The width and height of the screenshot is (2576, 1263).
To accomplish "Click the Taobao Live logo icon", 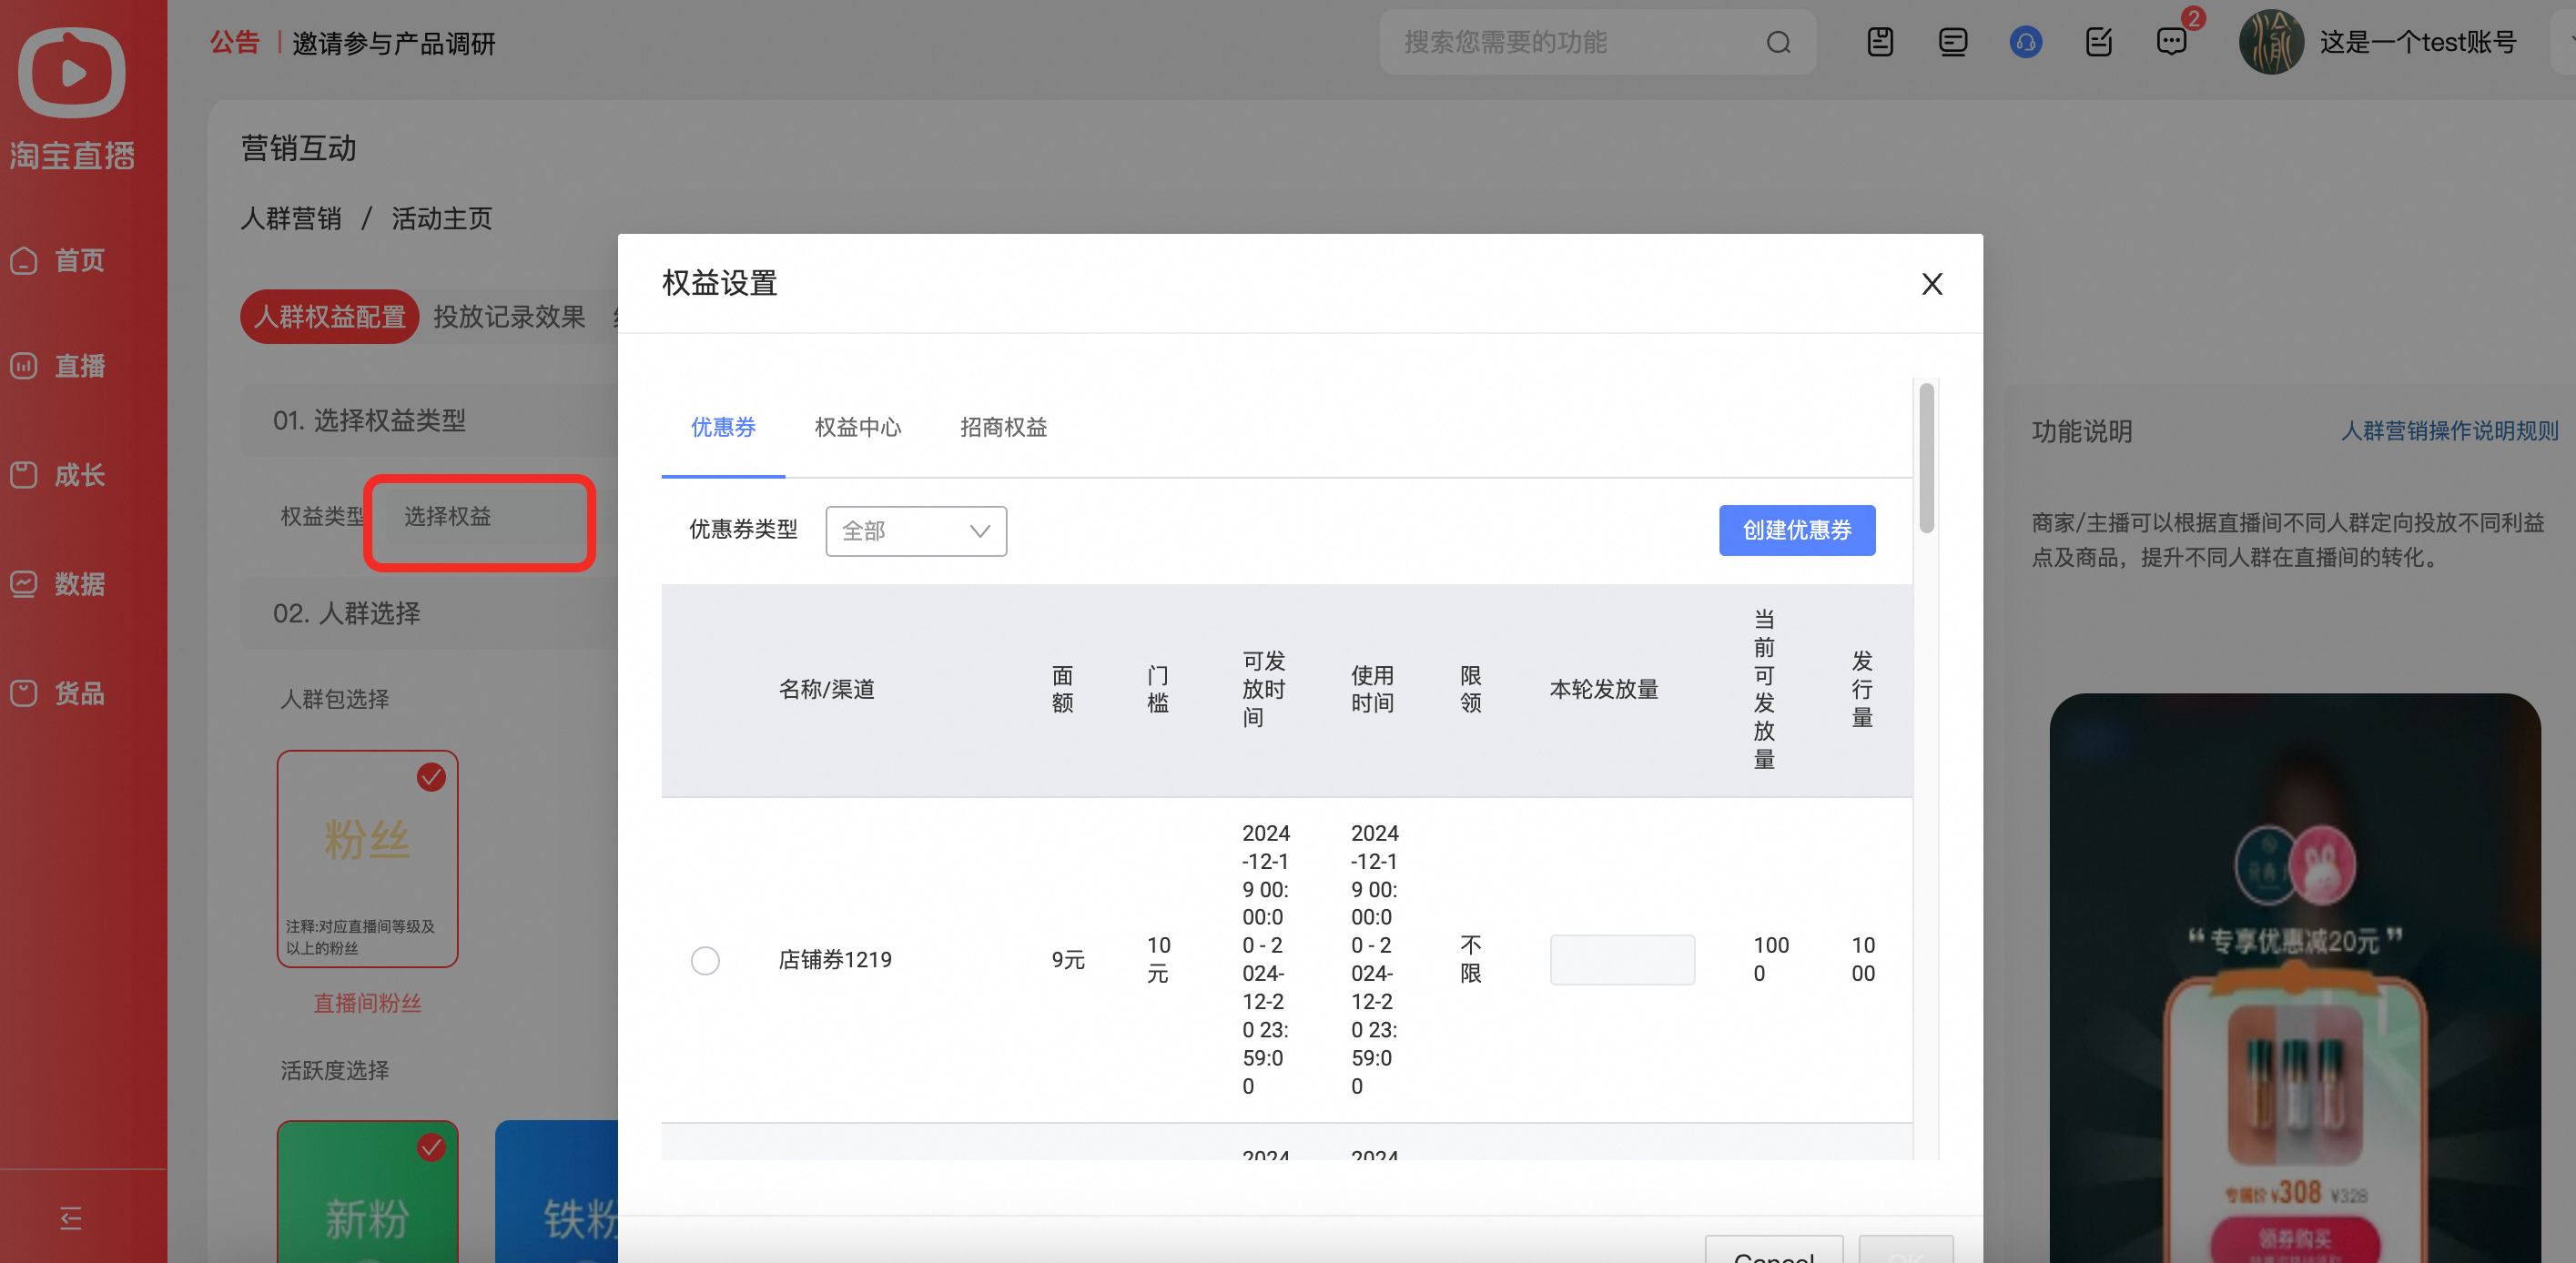I will pyautogui.click(x=71, y=72).
